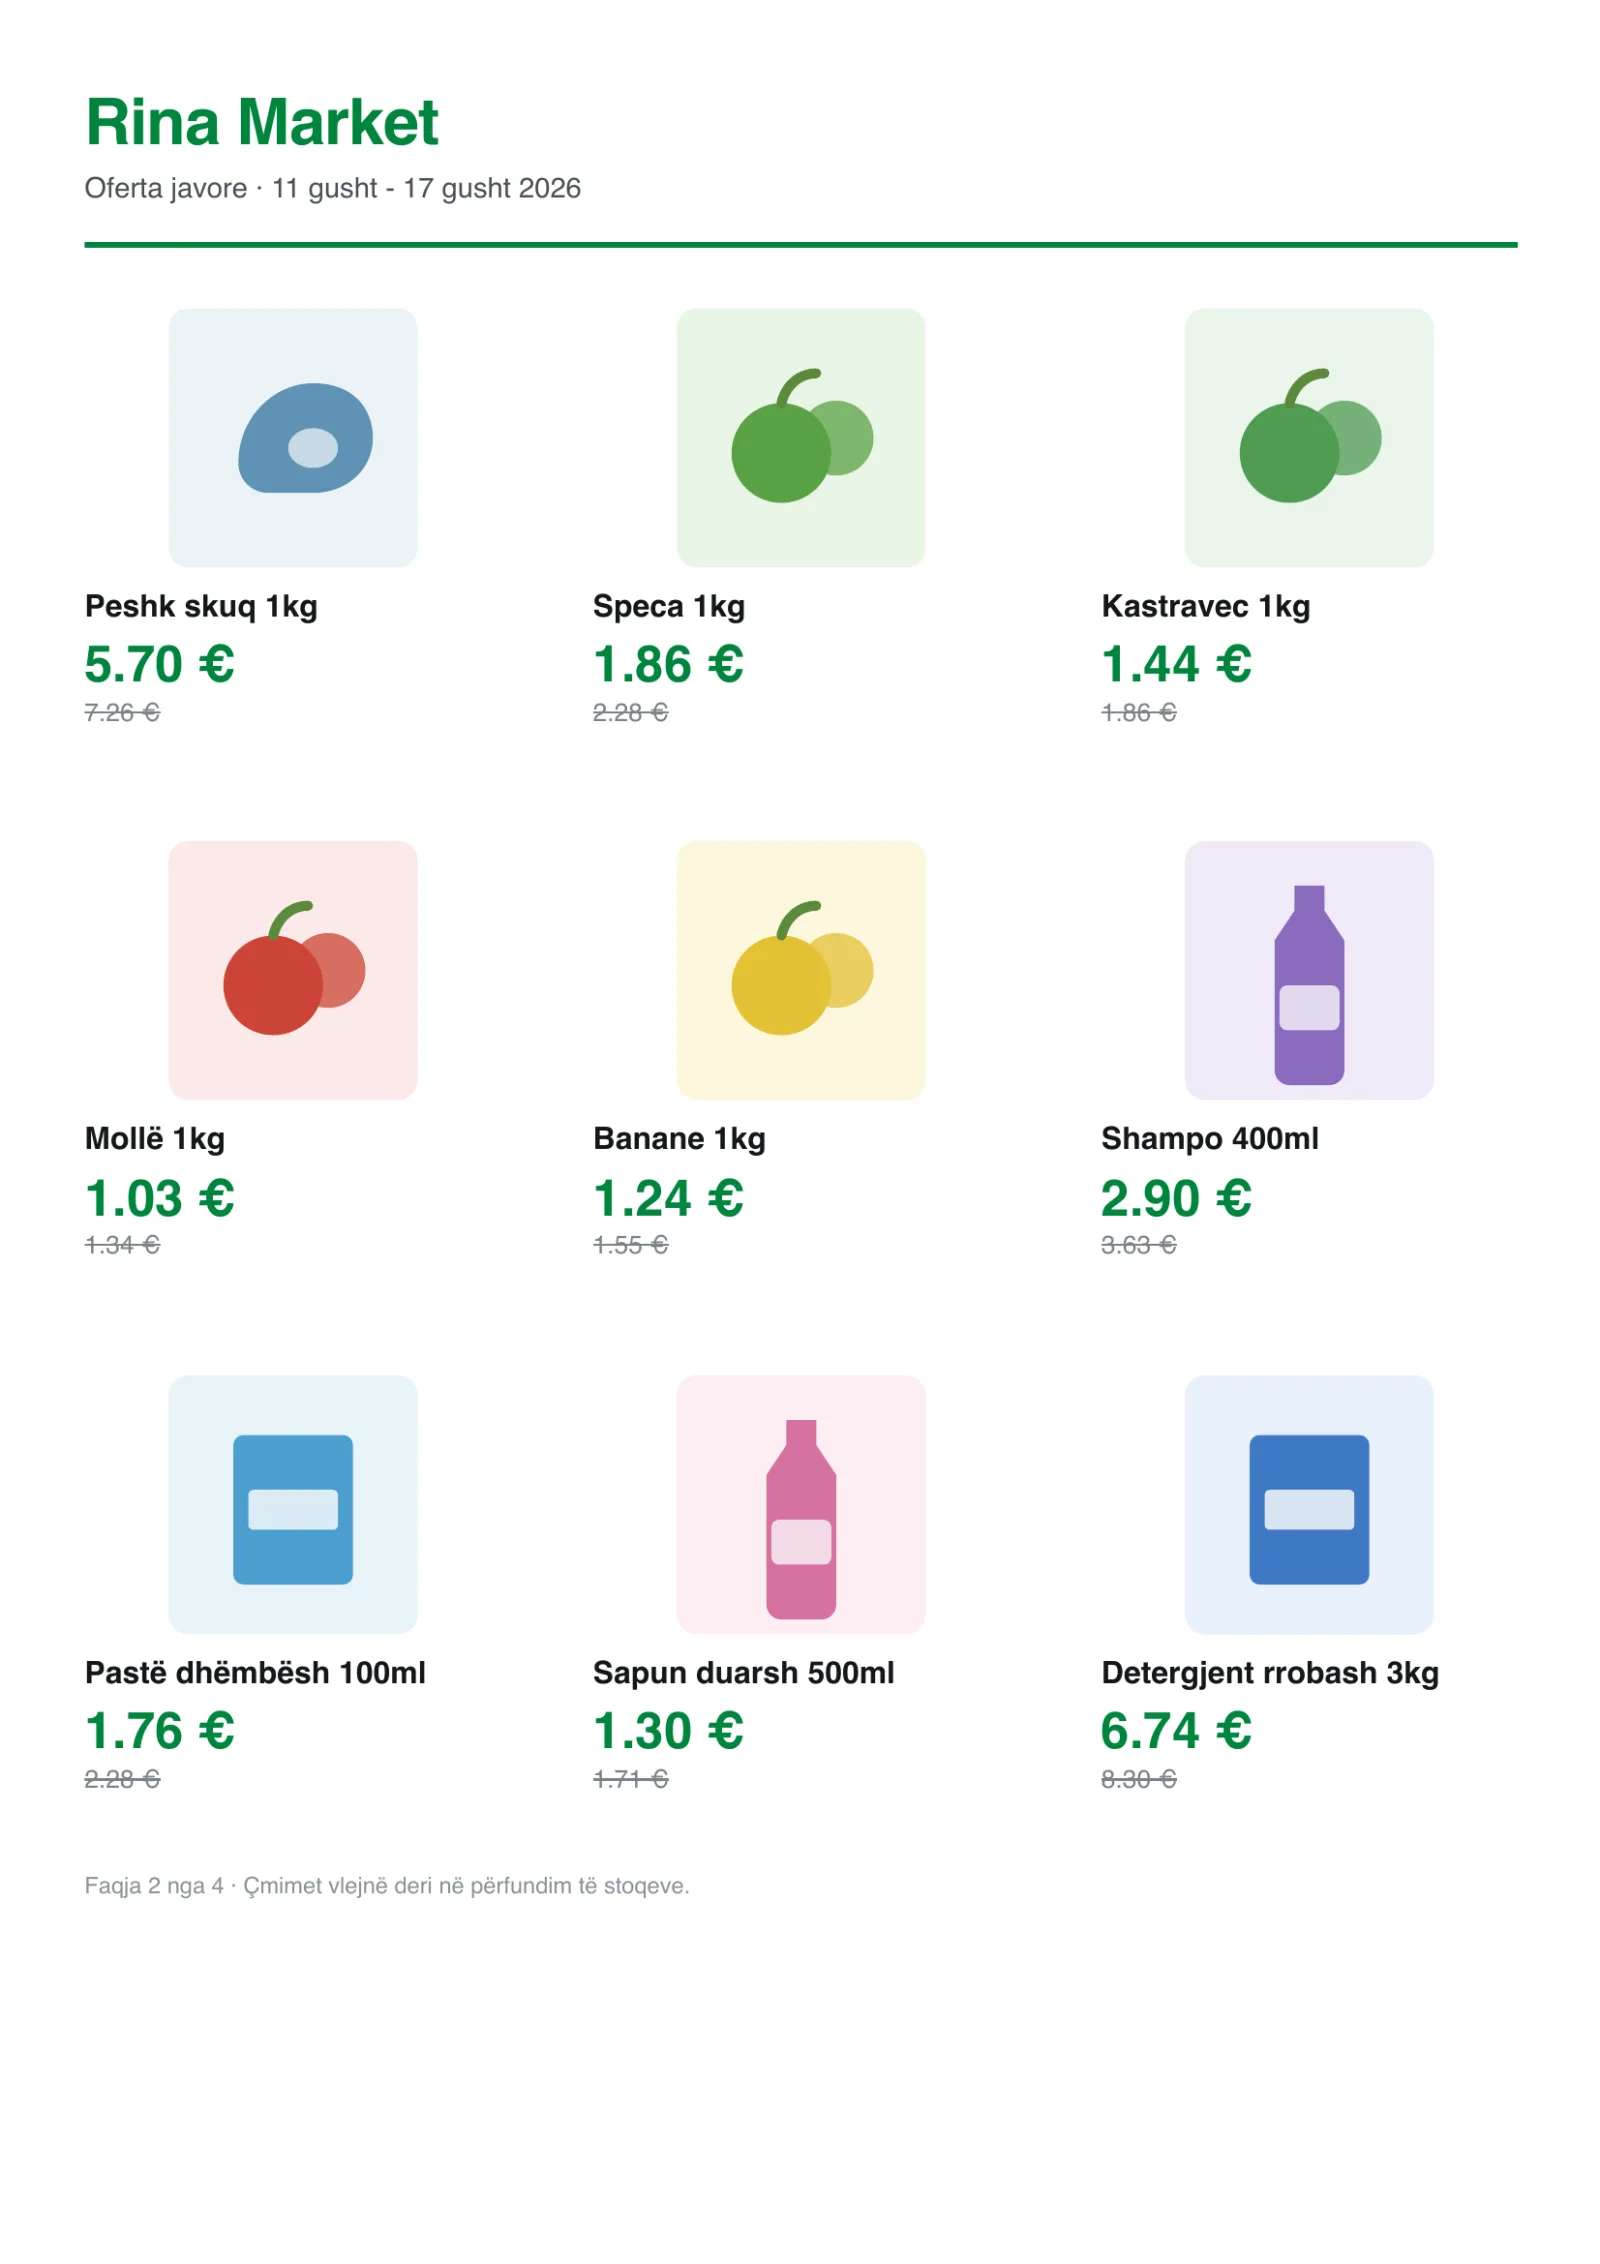Click the dark blue Detergjent rrobash package icon

1309,1509
